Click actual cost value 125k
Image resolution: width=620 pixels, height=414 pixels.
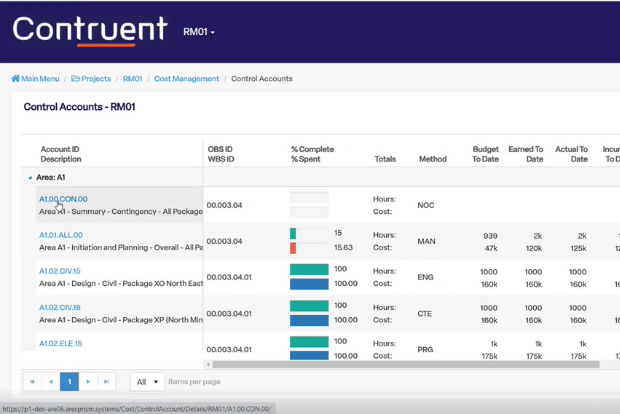(x=578, y=248)
